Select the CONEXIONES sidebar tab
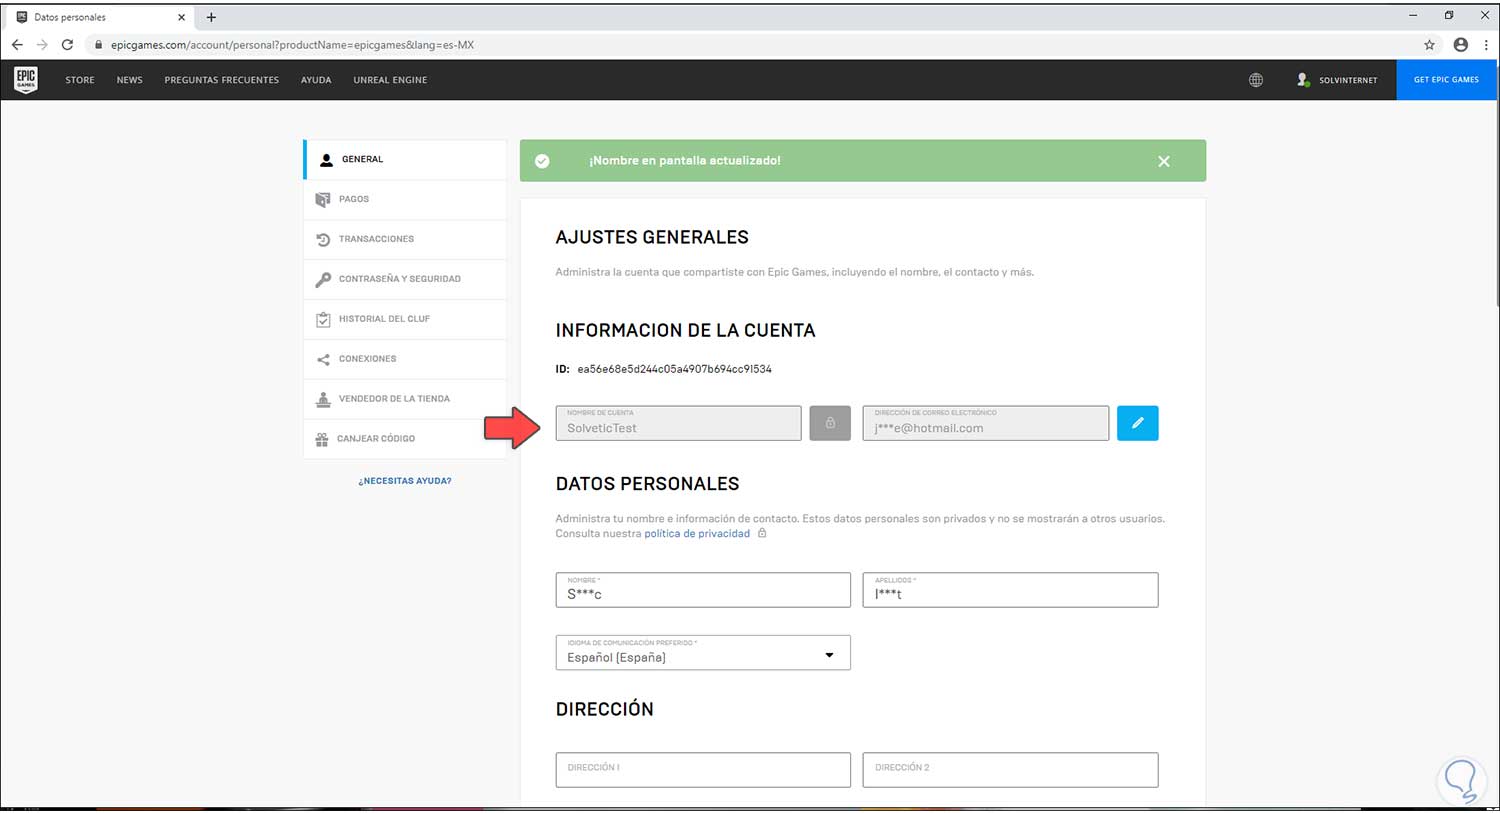The image size is (1500, 813). 405,359
